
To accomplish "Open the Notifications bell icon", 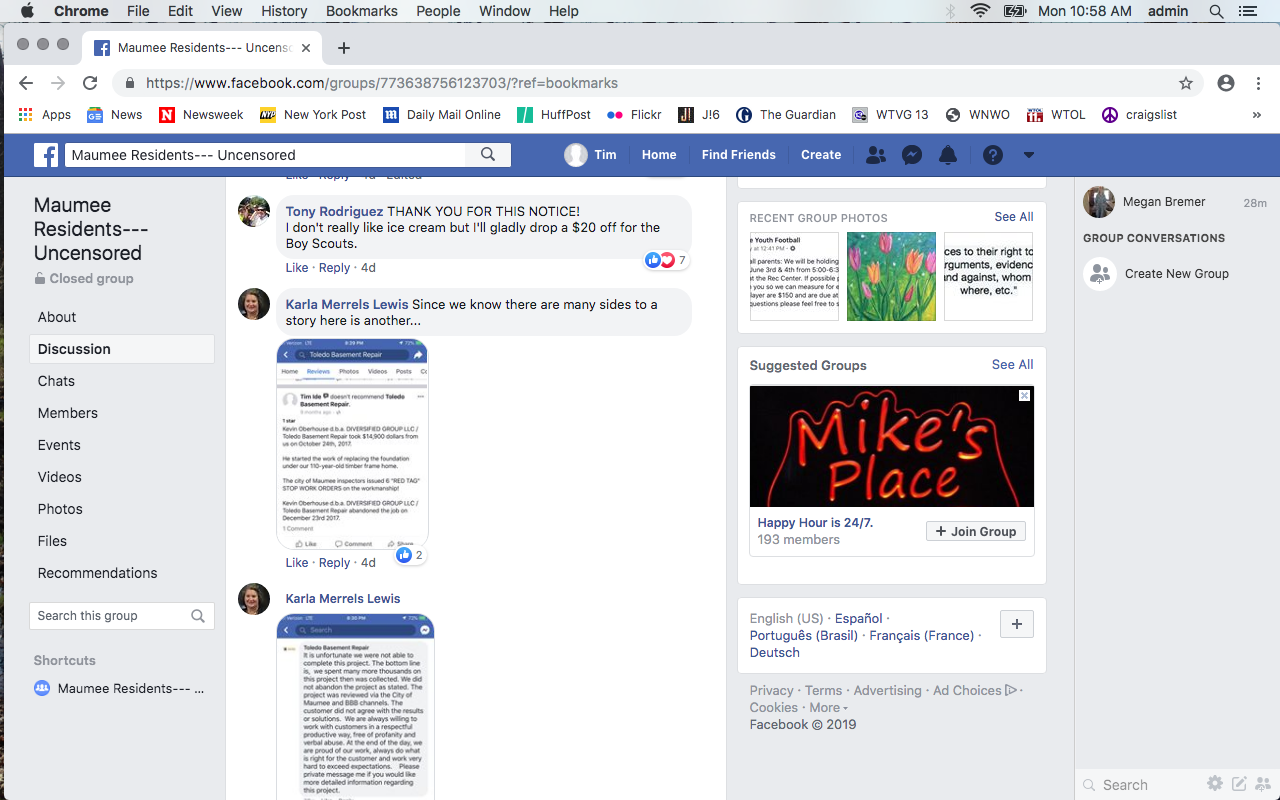I will 948,155.
